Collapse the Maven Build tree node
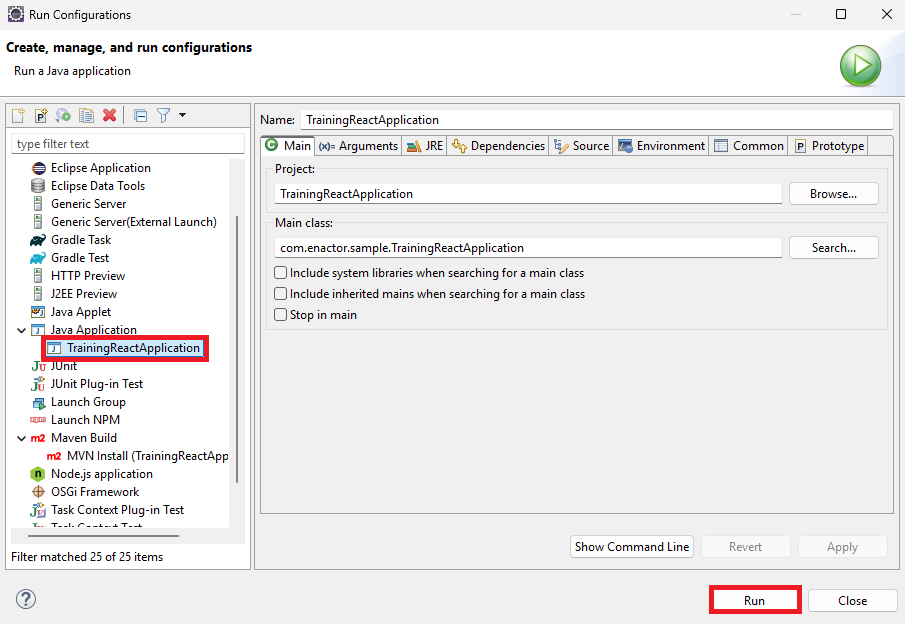The image size is (905, 624). click(x=21, y=437)
